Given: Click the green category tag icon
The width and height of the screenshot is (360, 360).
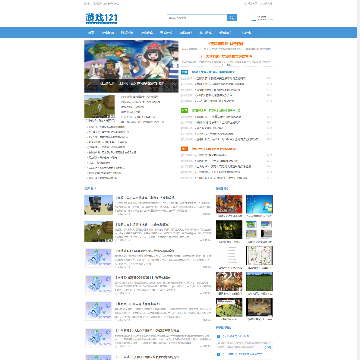Looking at the screenshot, I should [x=184, y=110].
